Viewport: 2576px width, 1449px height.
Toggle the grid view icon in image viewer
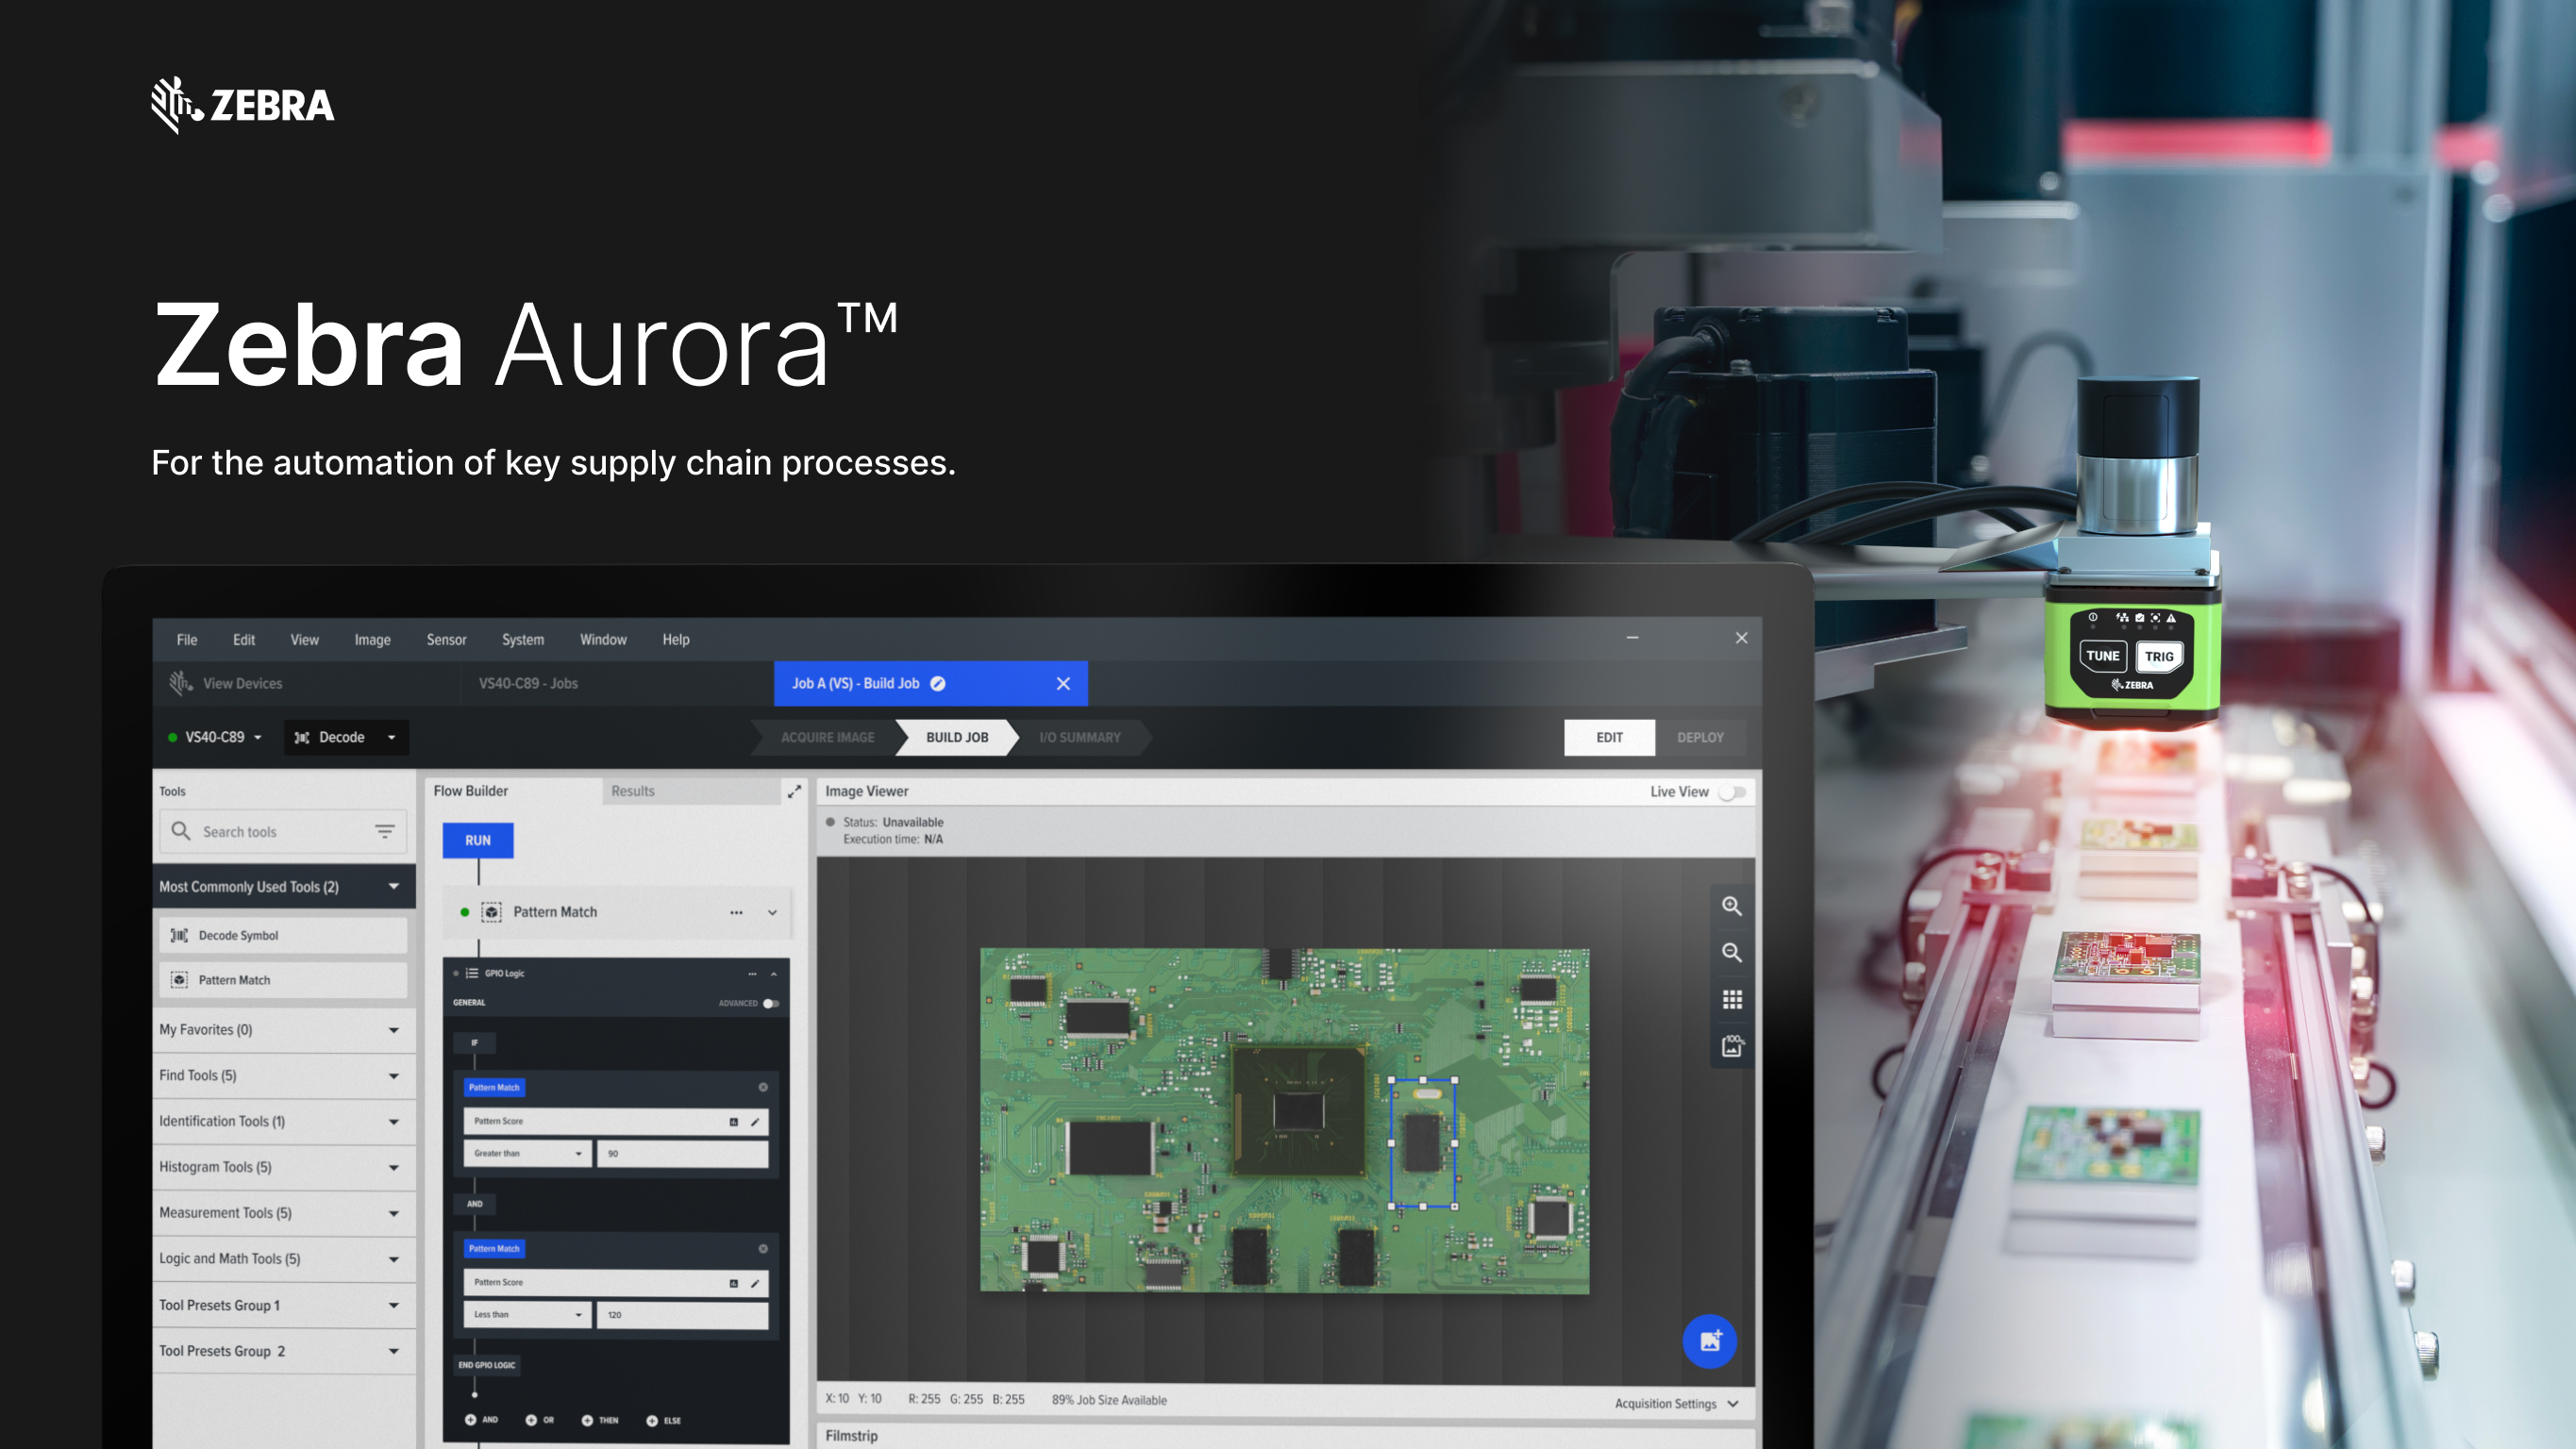(1732, 1000)
